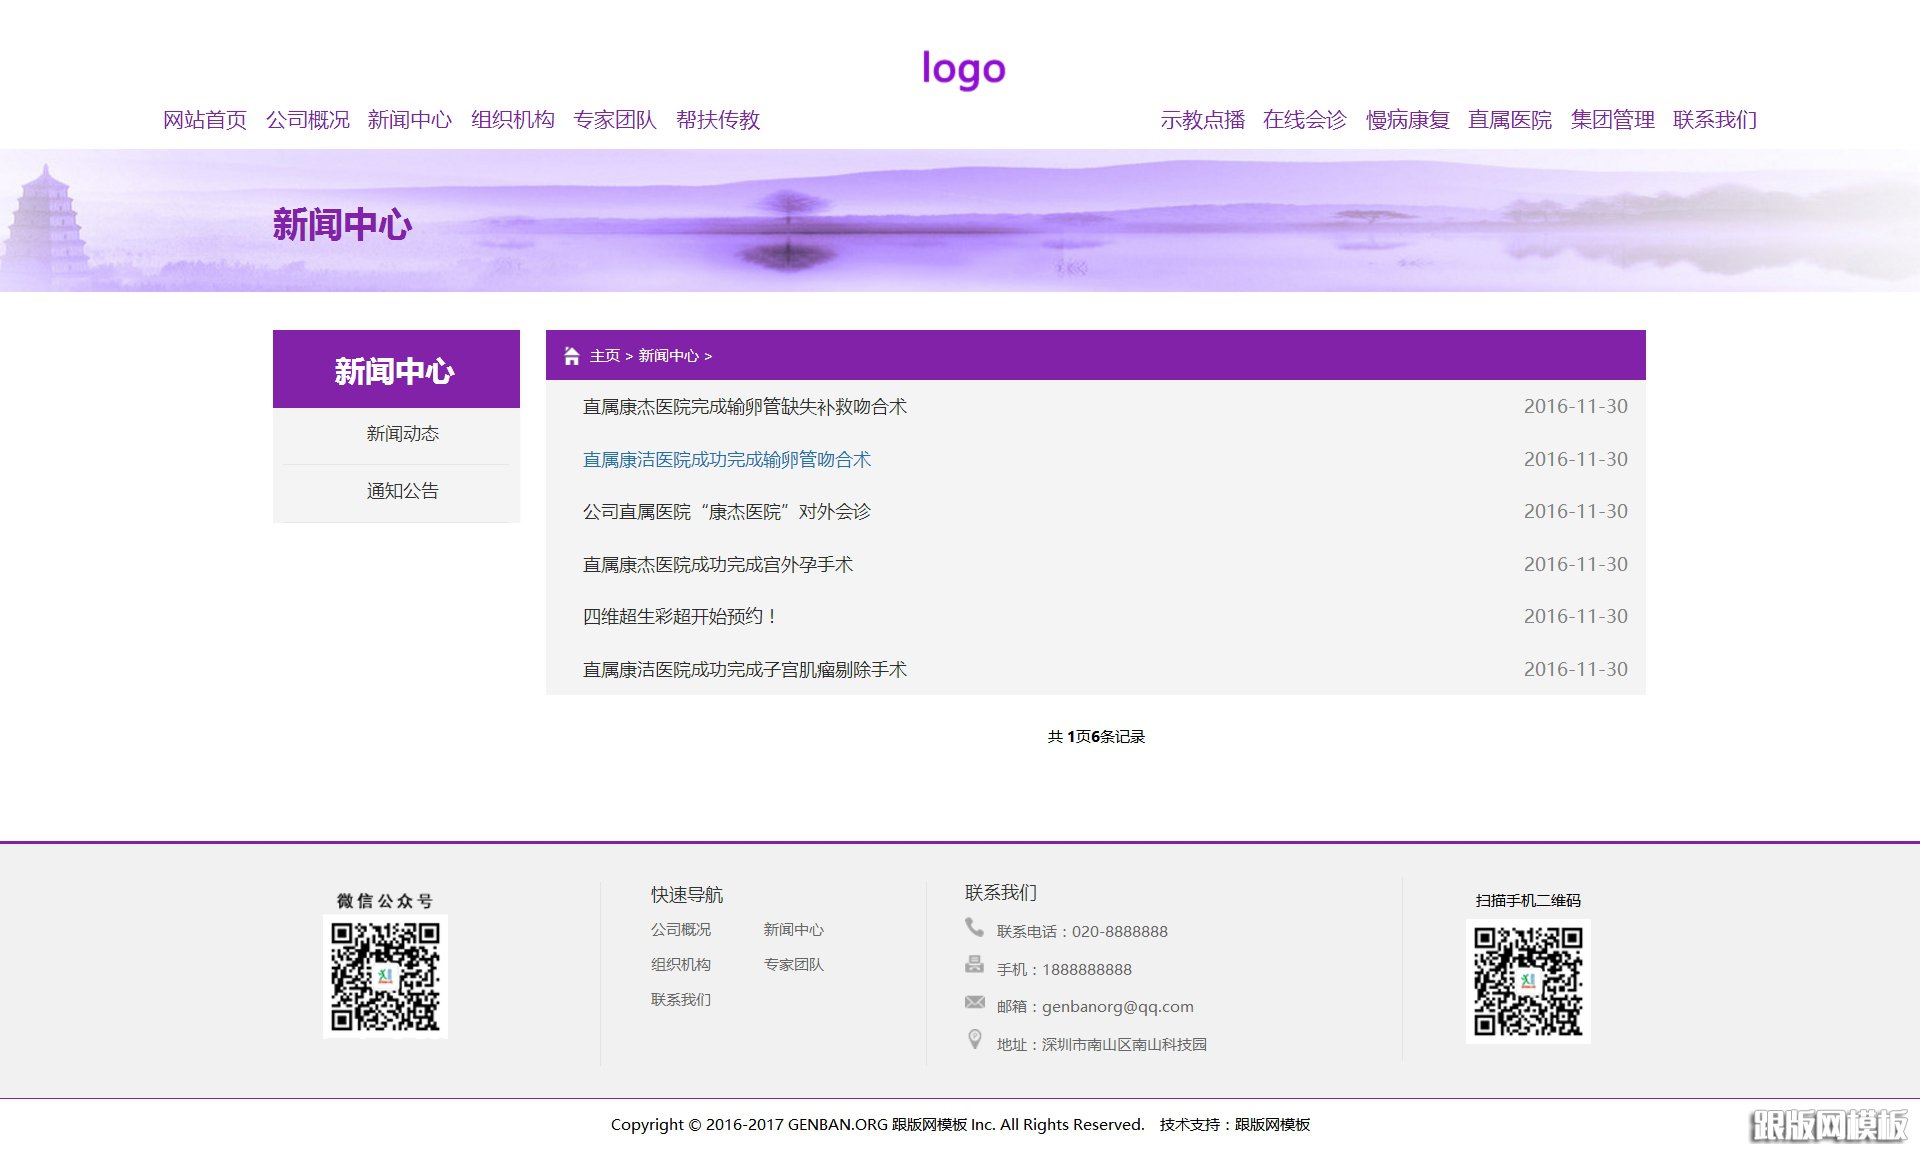Click the 主页 breadcrumb link

coord(602,355)
